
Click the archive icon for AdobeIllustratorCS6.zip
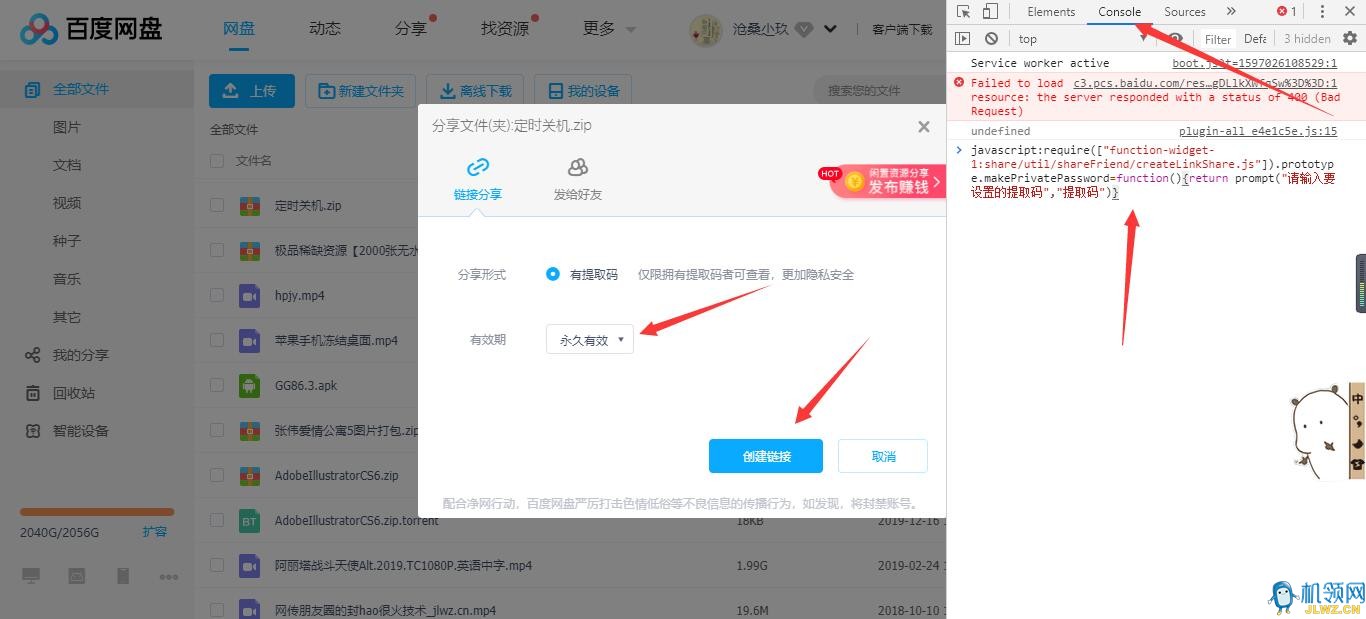coord(249,476)
